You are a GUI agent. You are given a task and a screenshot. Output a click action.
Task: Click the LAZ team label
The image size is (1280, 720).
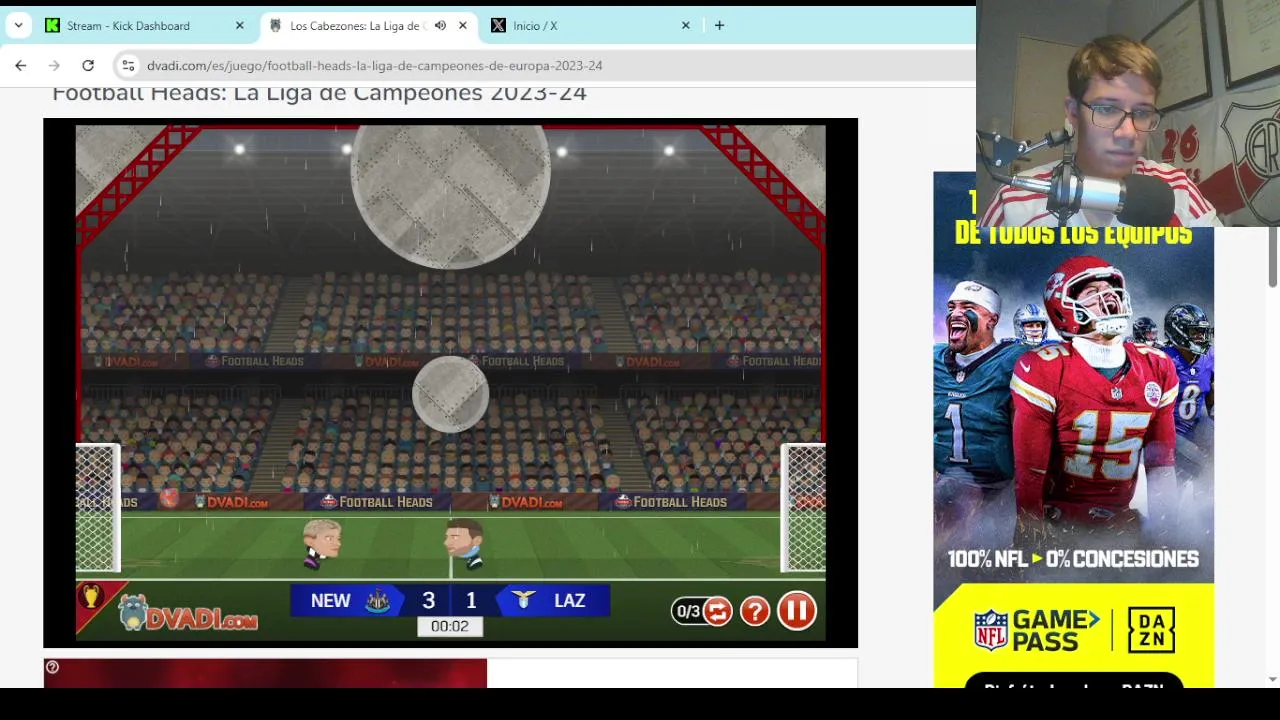click(569, 601)
